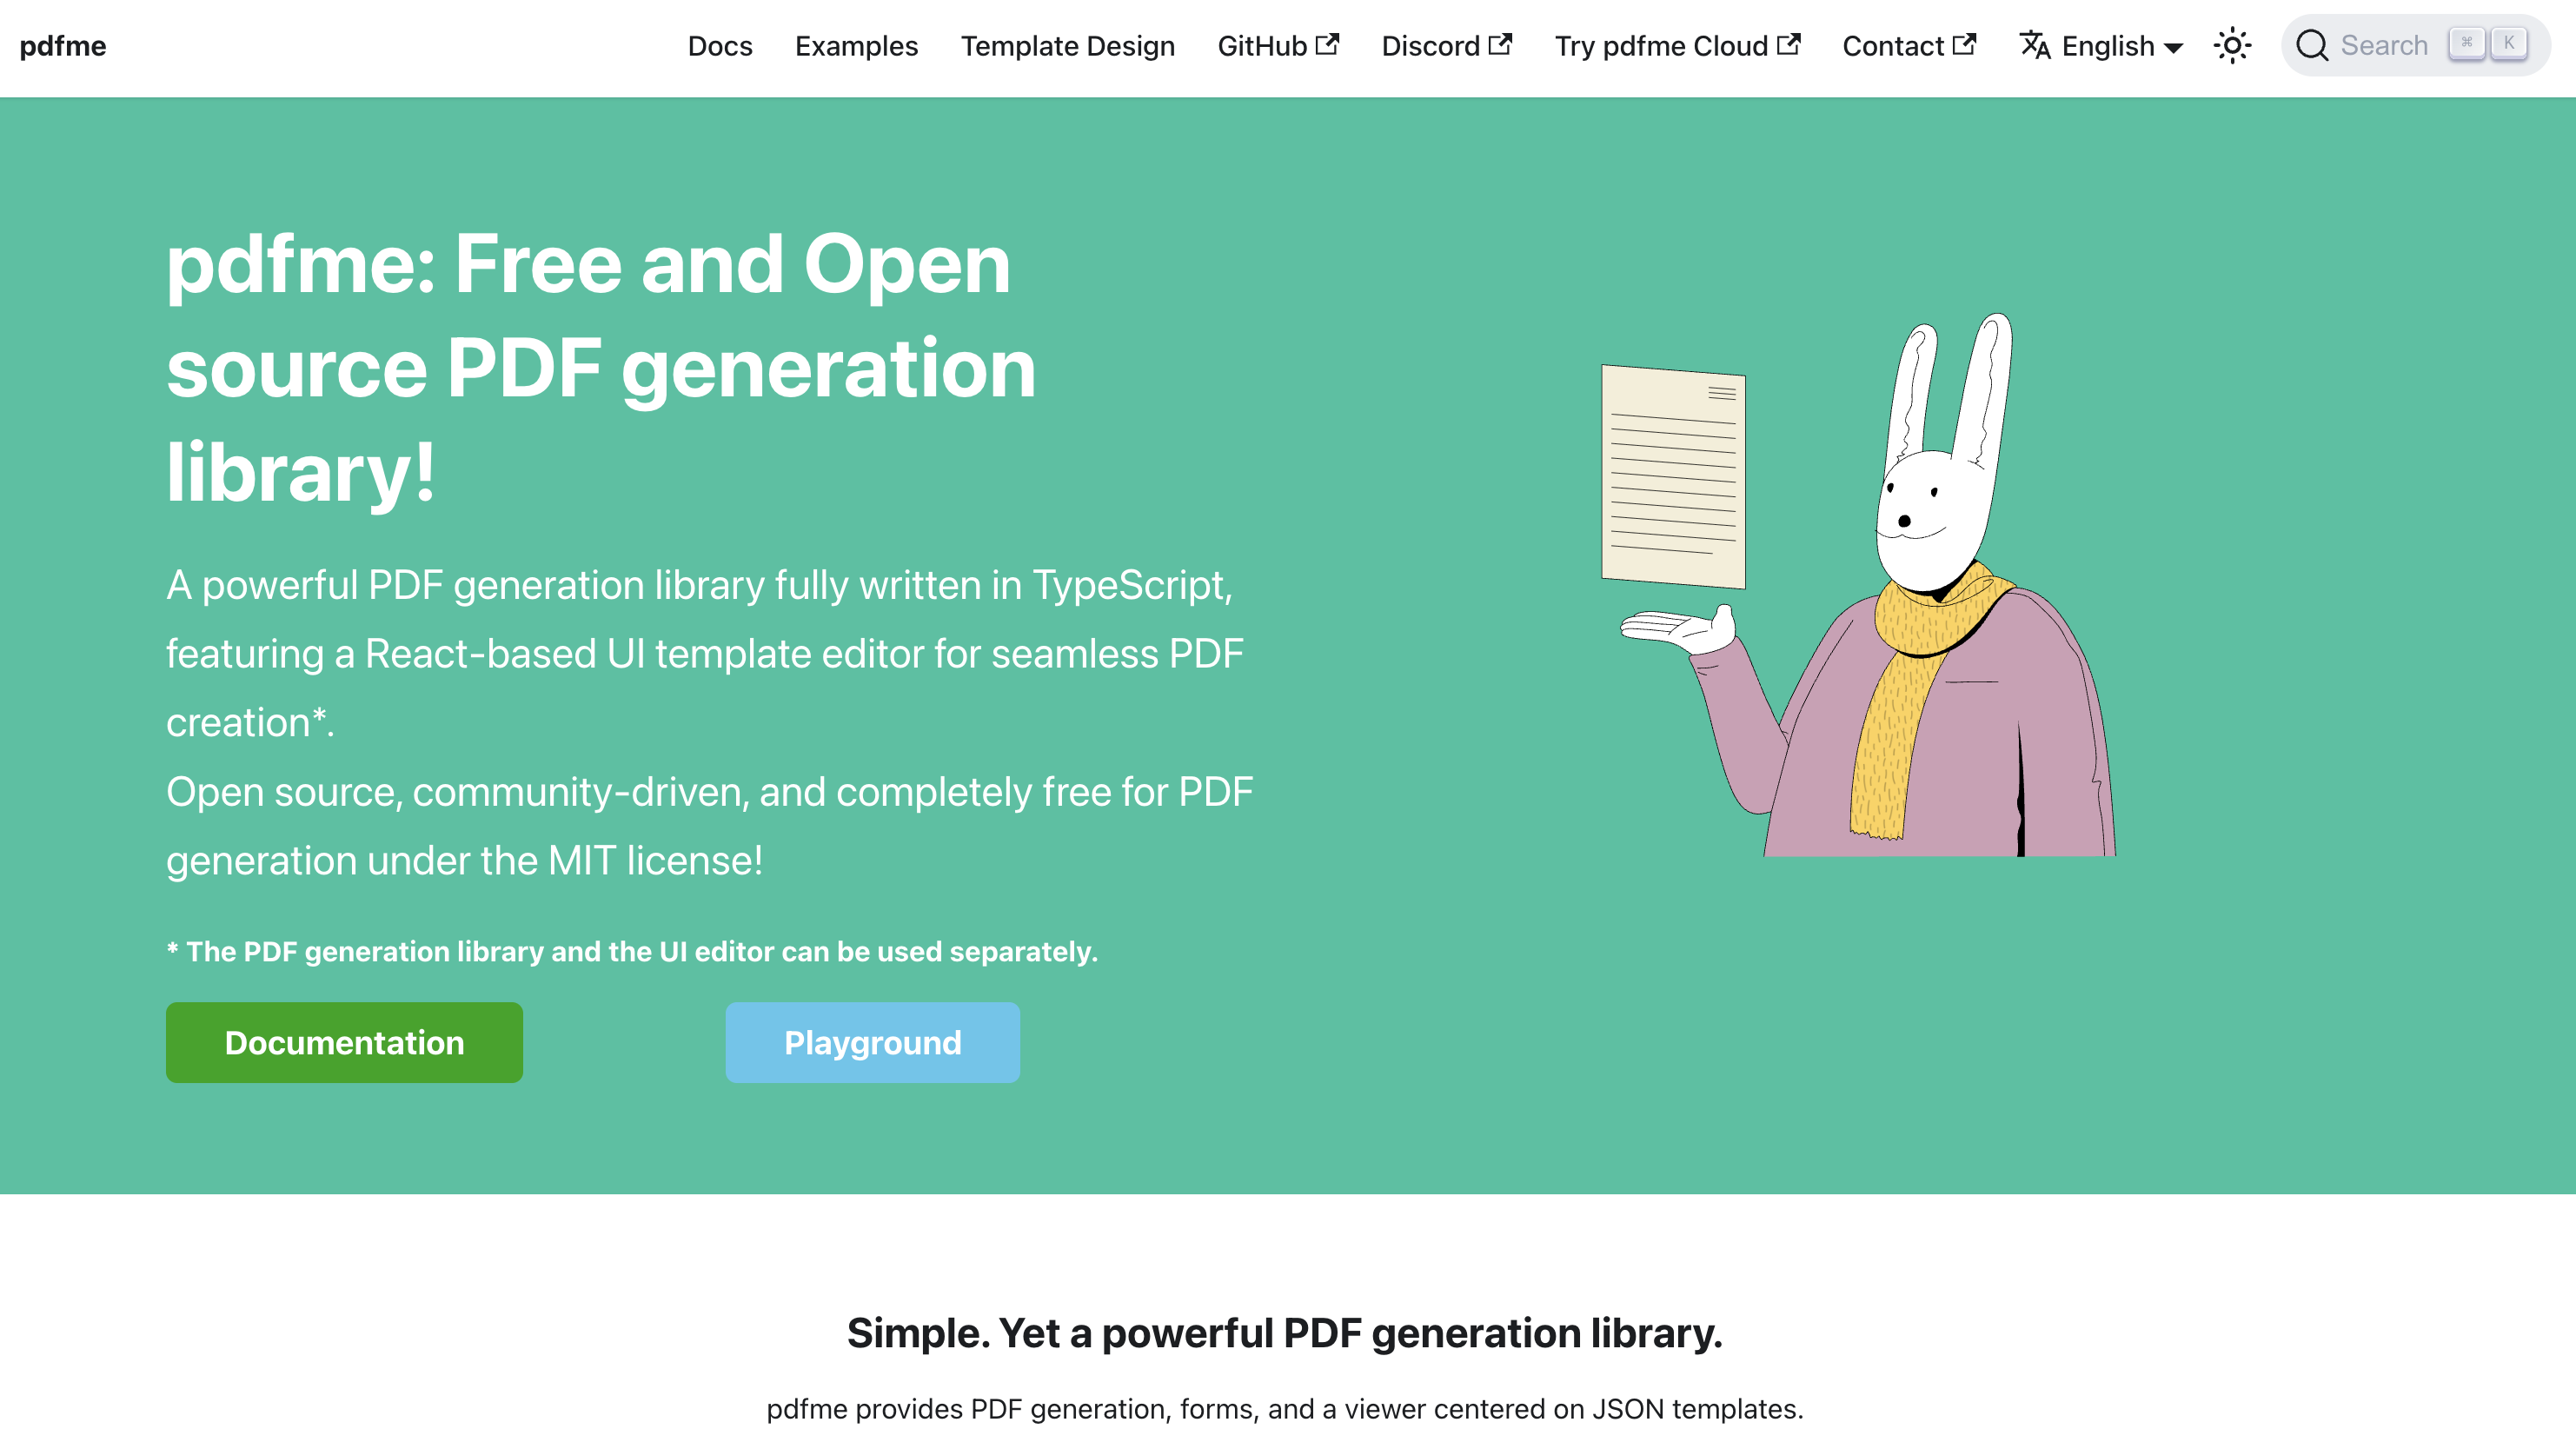The width and height of the screenshot is (2576, 1429).
Task: Open the GitHub link
Action: [1278, 46]
